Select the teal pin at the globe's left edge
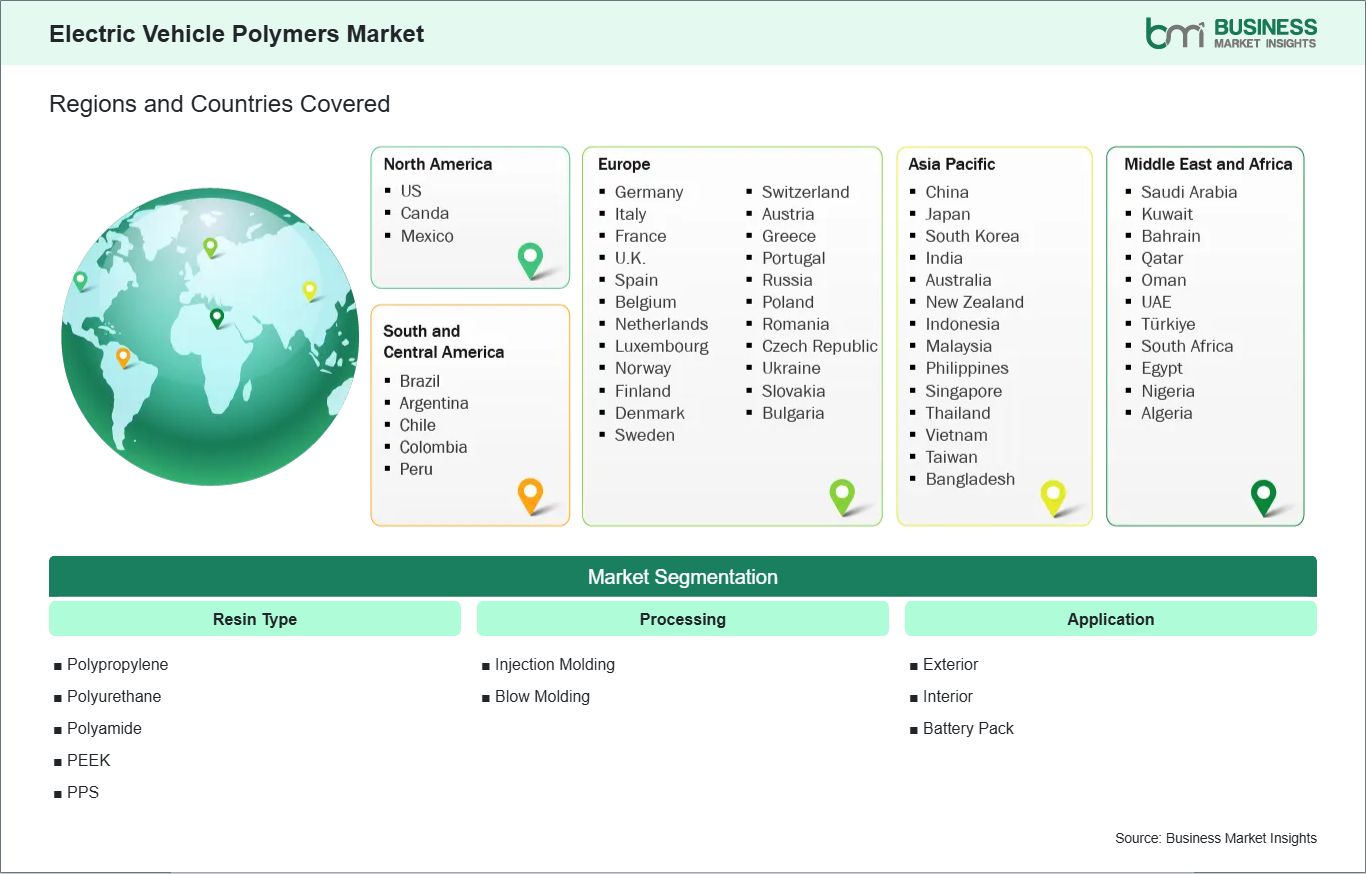This screenshot has width=1366, height=874. tap(80, 281)
